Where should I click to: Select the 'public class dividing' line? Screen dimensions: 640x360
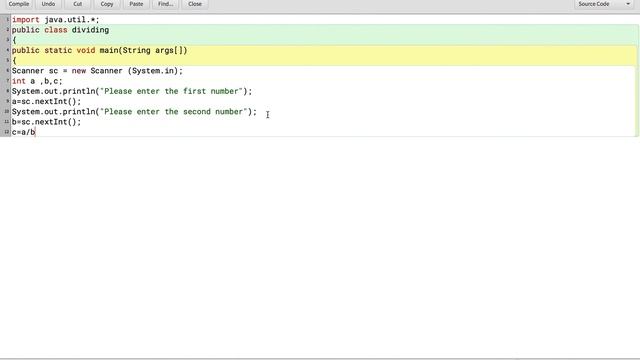(x=60, y=30)
